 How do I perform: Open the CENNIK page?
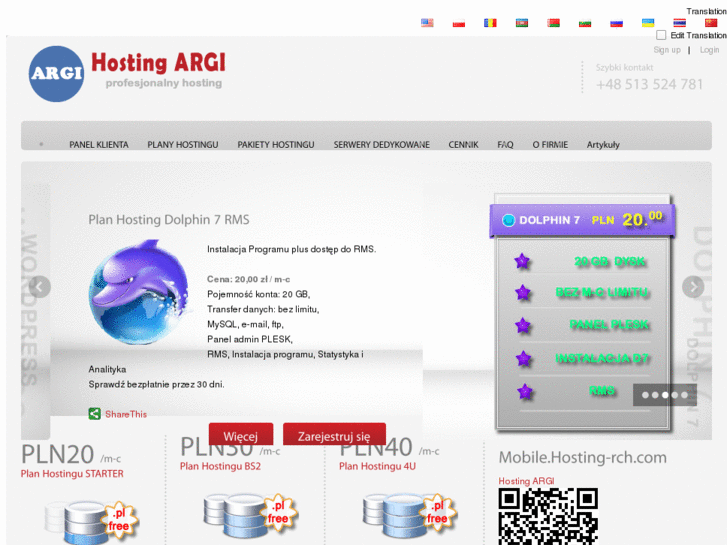click(x=463, y=145)
